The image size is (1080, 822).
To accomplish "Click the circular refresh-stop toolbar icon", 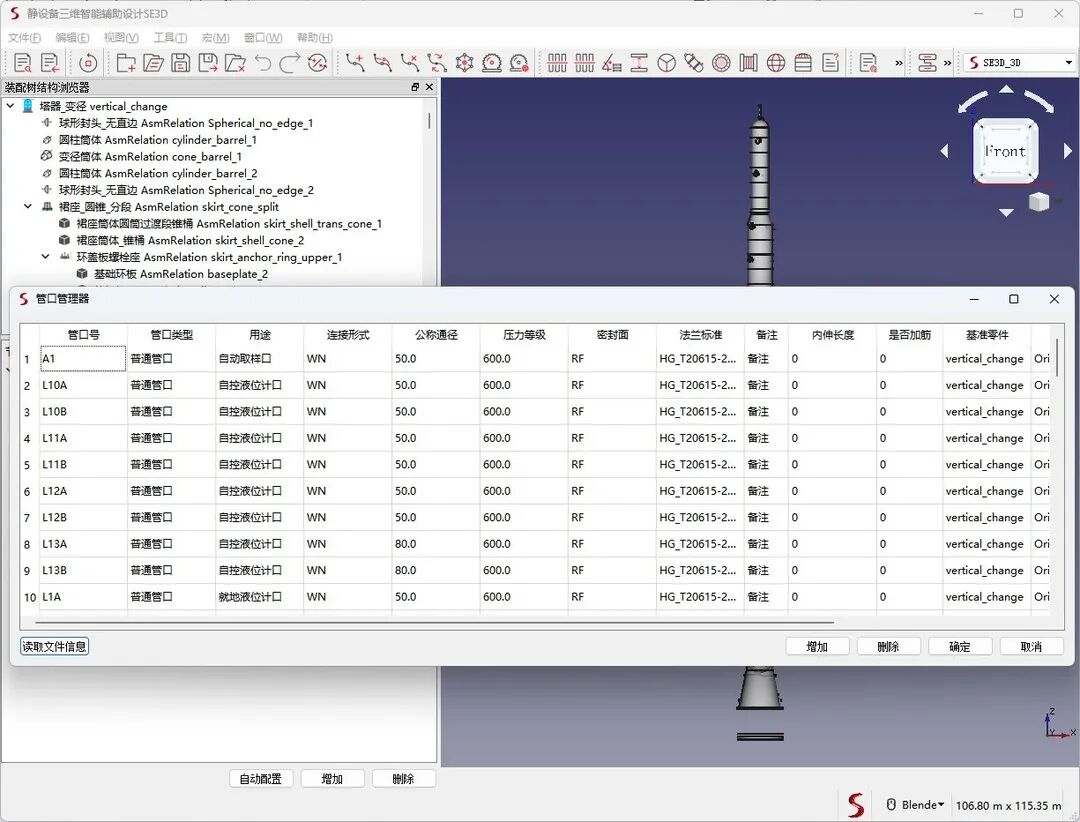I will point(87,63).
